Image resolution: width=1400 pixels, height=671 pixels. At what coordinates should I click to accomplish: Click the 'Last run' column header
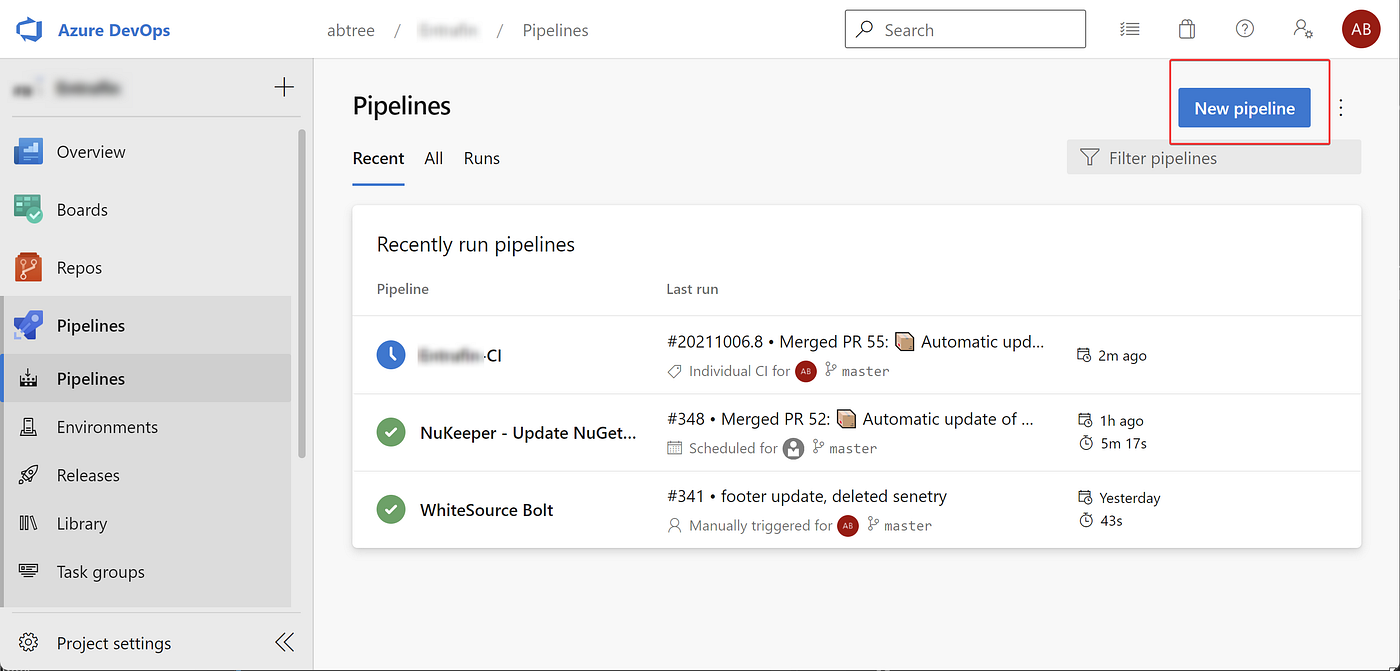(692, 289)
